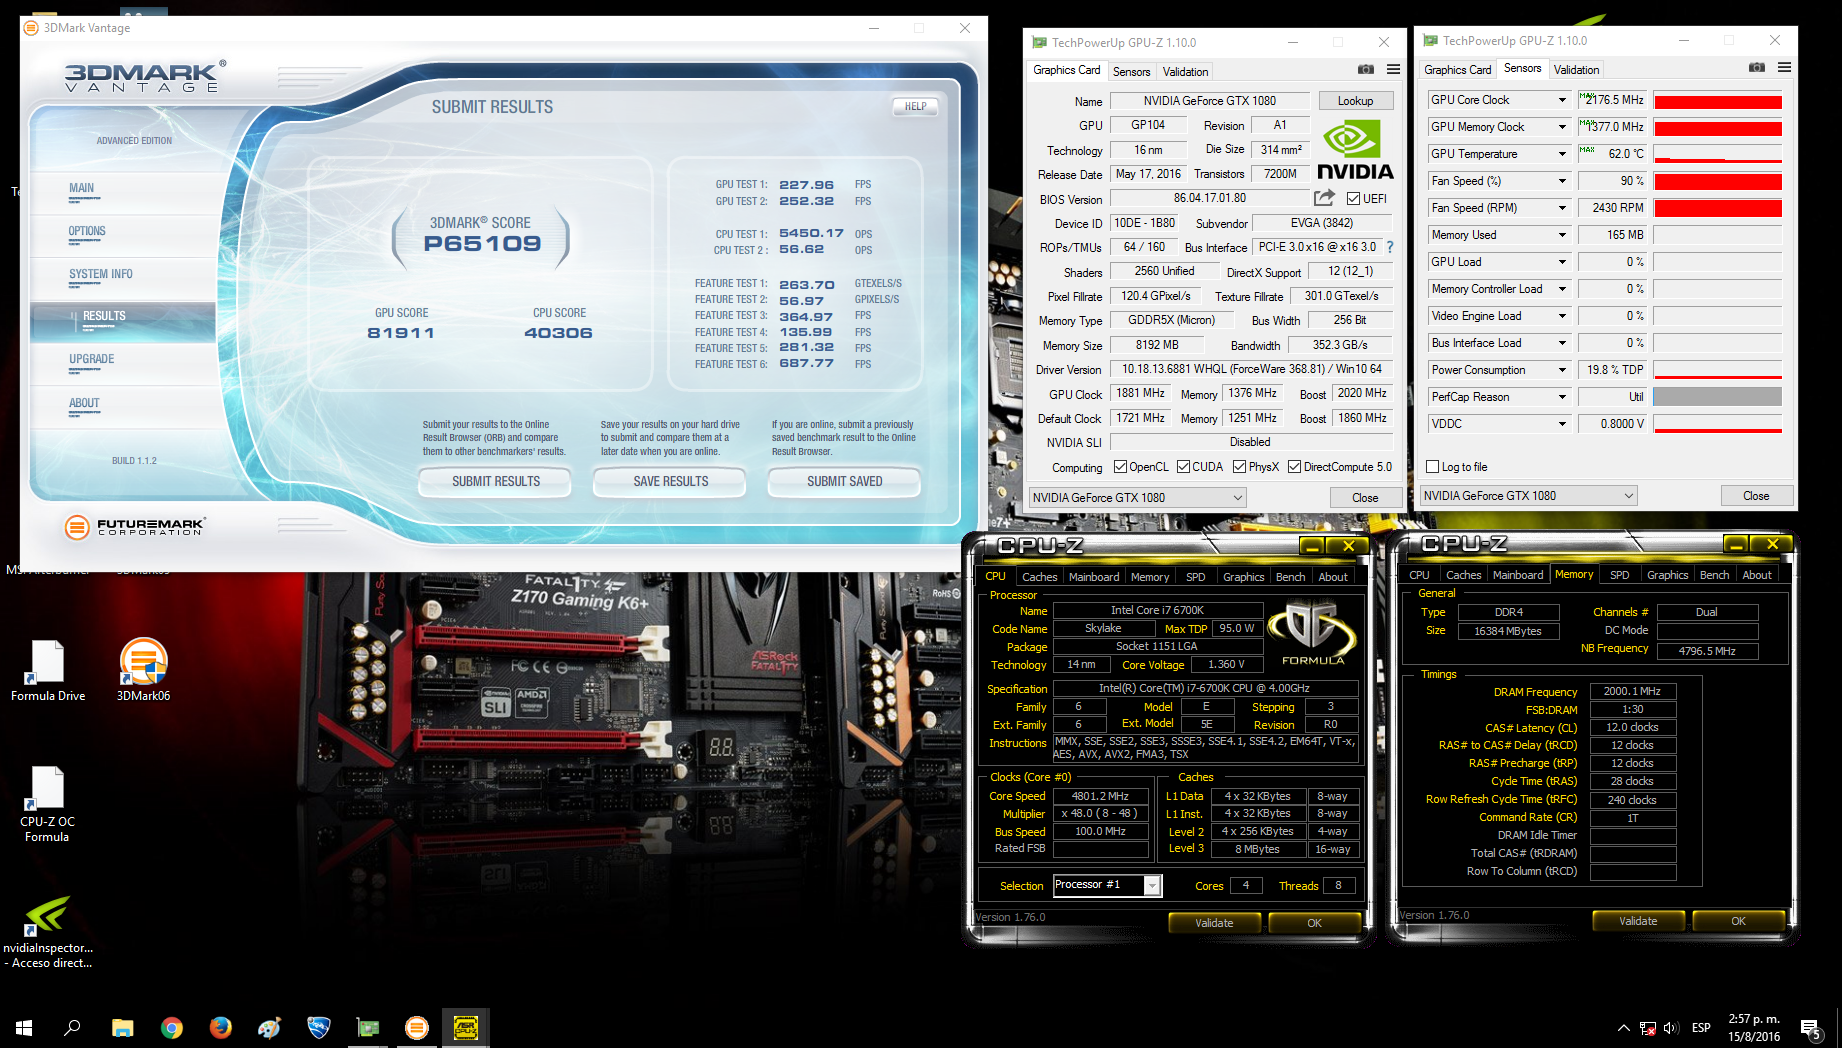Select SYSTEM INFO in 3DMark sidebar
The width and height of the screenshot is (1842, 1048).
101,275
